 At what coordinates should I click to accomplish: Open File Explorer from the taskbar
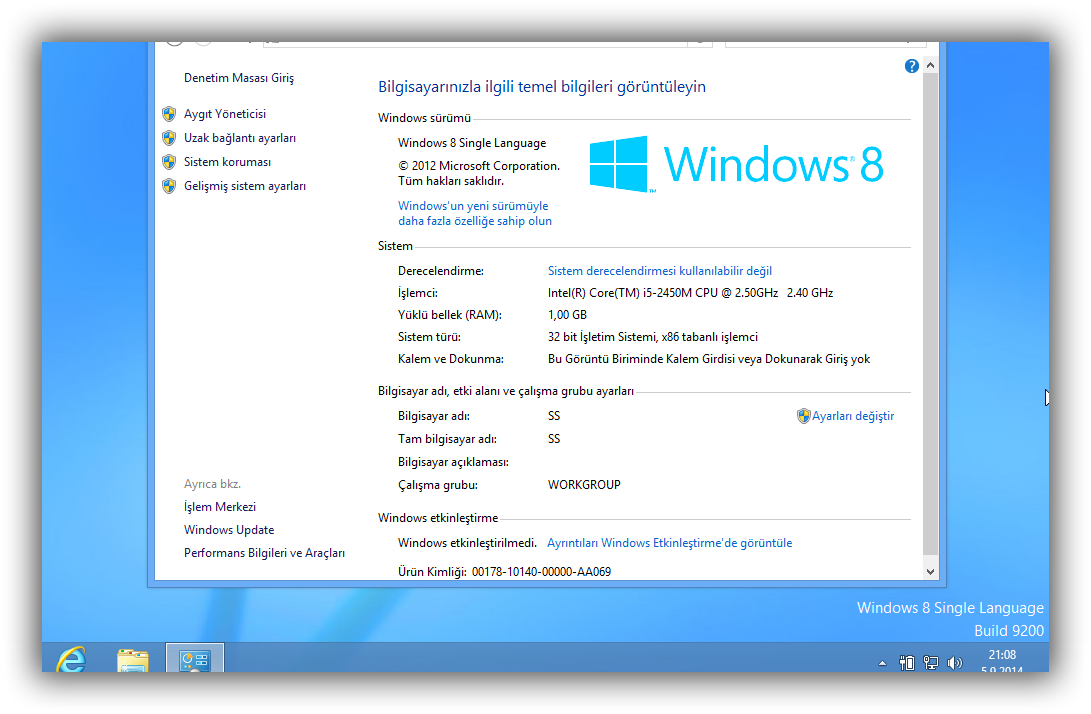coord(132,659)
